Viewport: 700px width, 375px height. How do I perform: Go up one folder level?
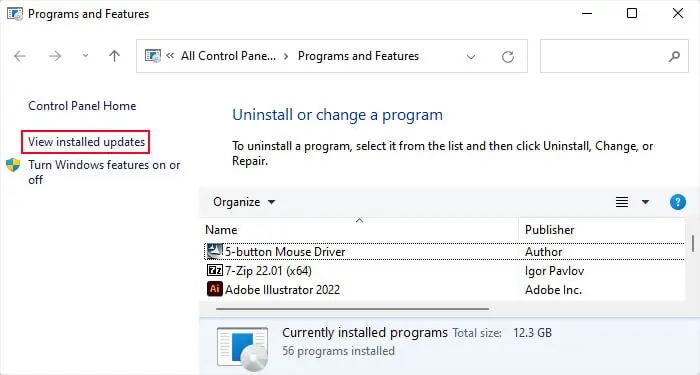pos(114,56)
